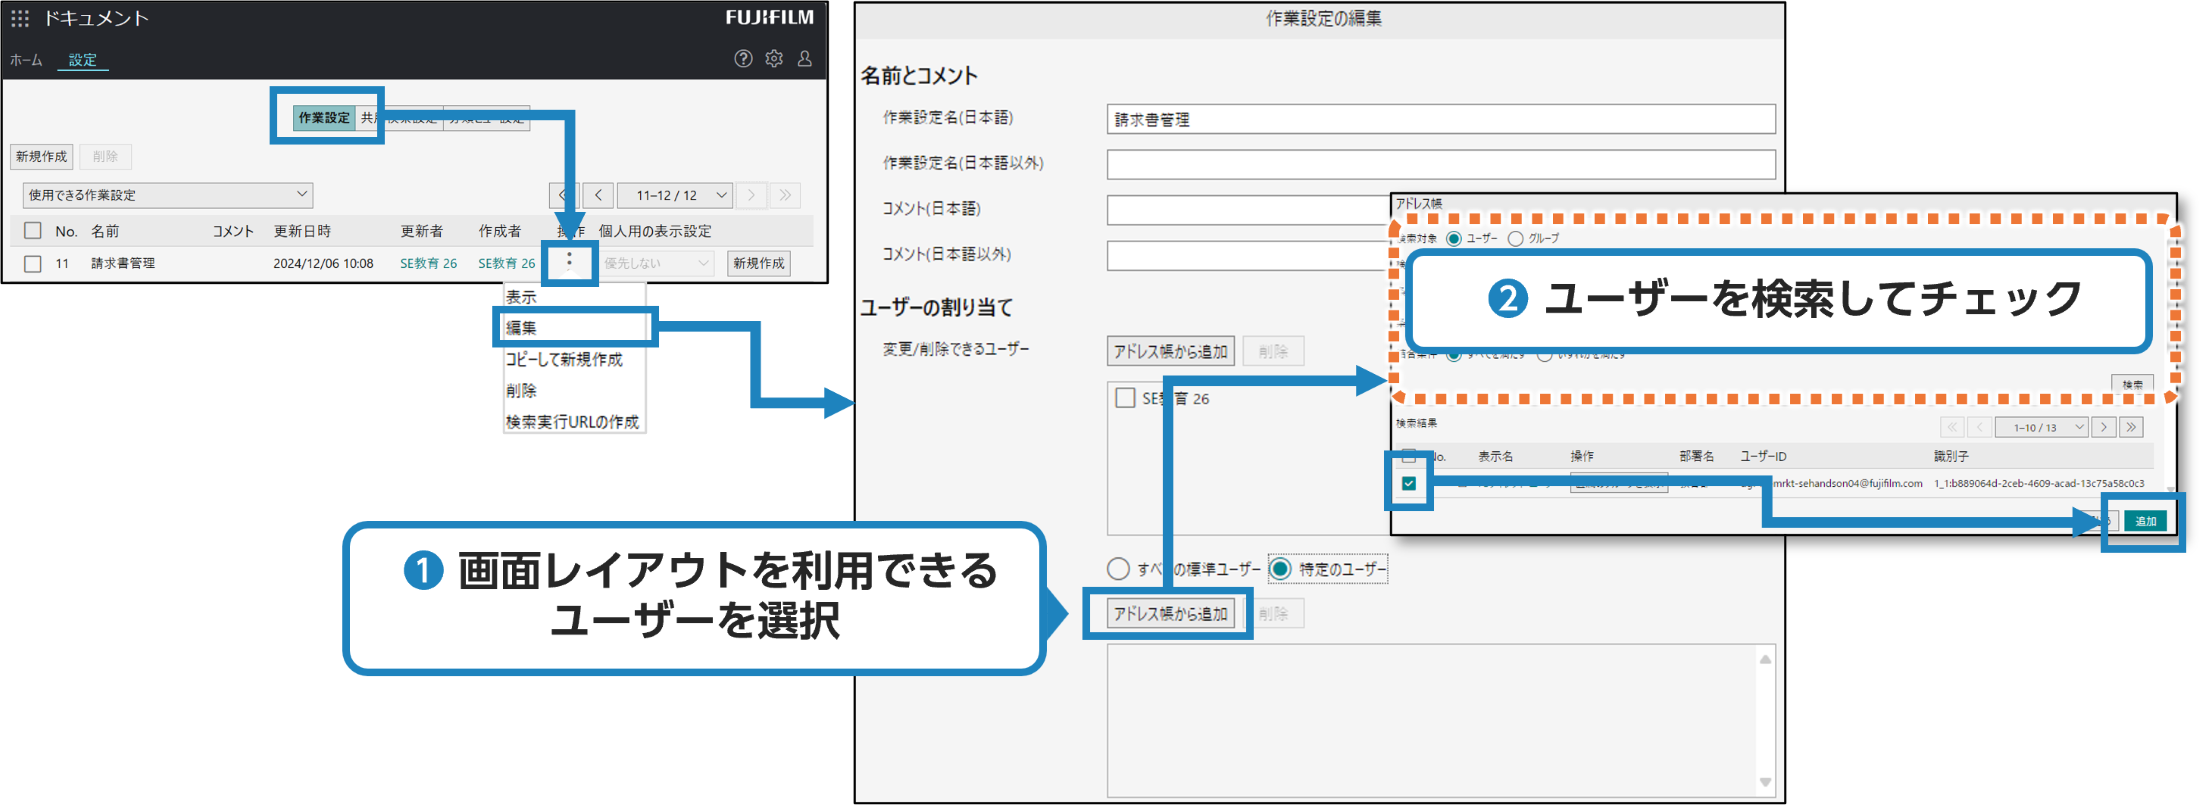Open the 優先しない display setting dropdown
2200x805 pixels.
(x=656, y=263)
